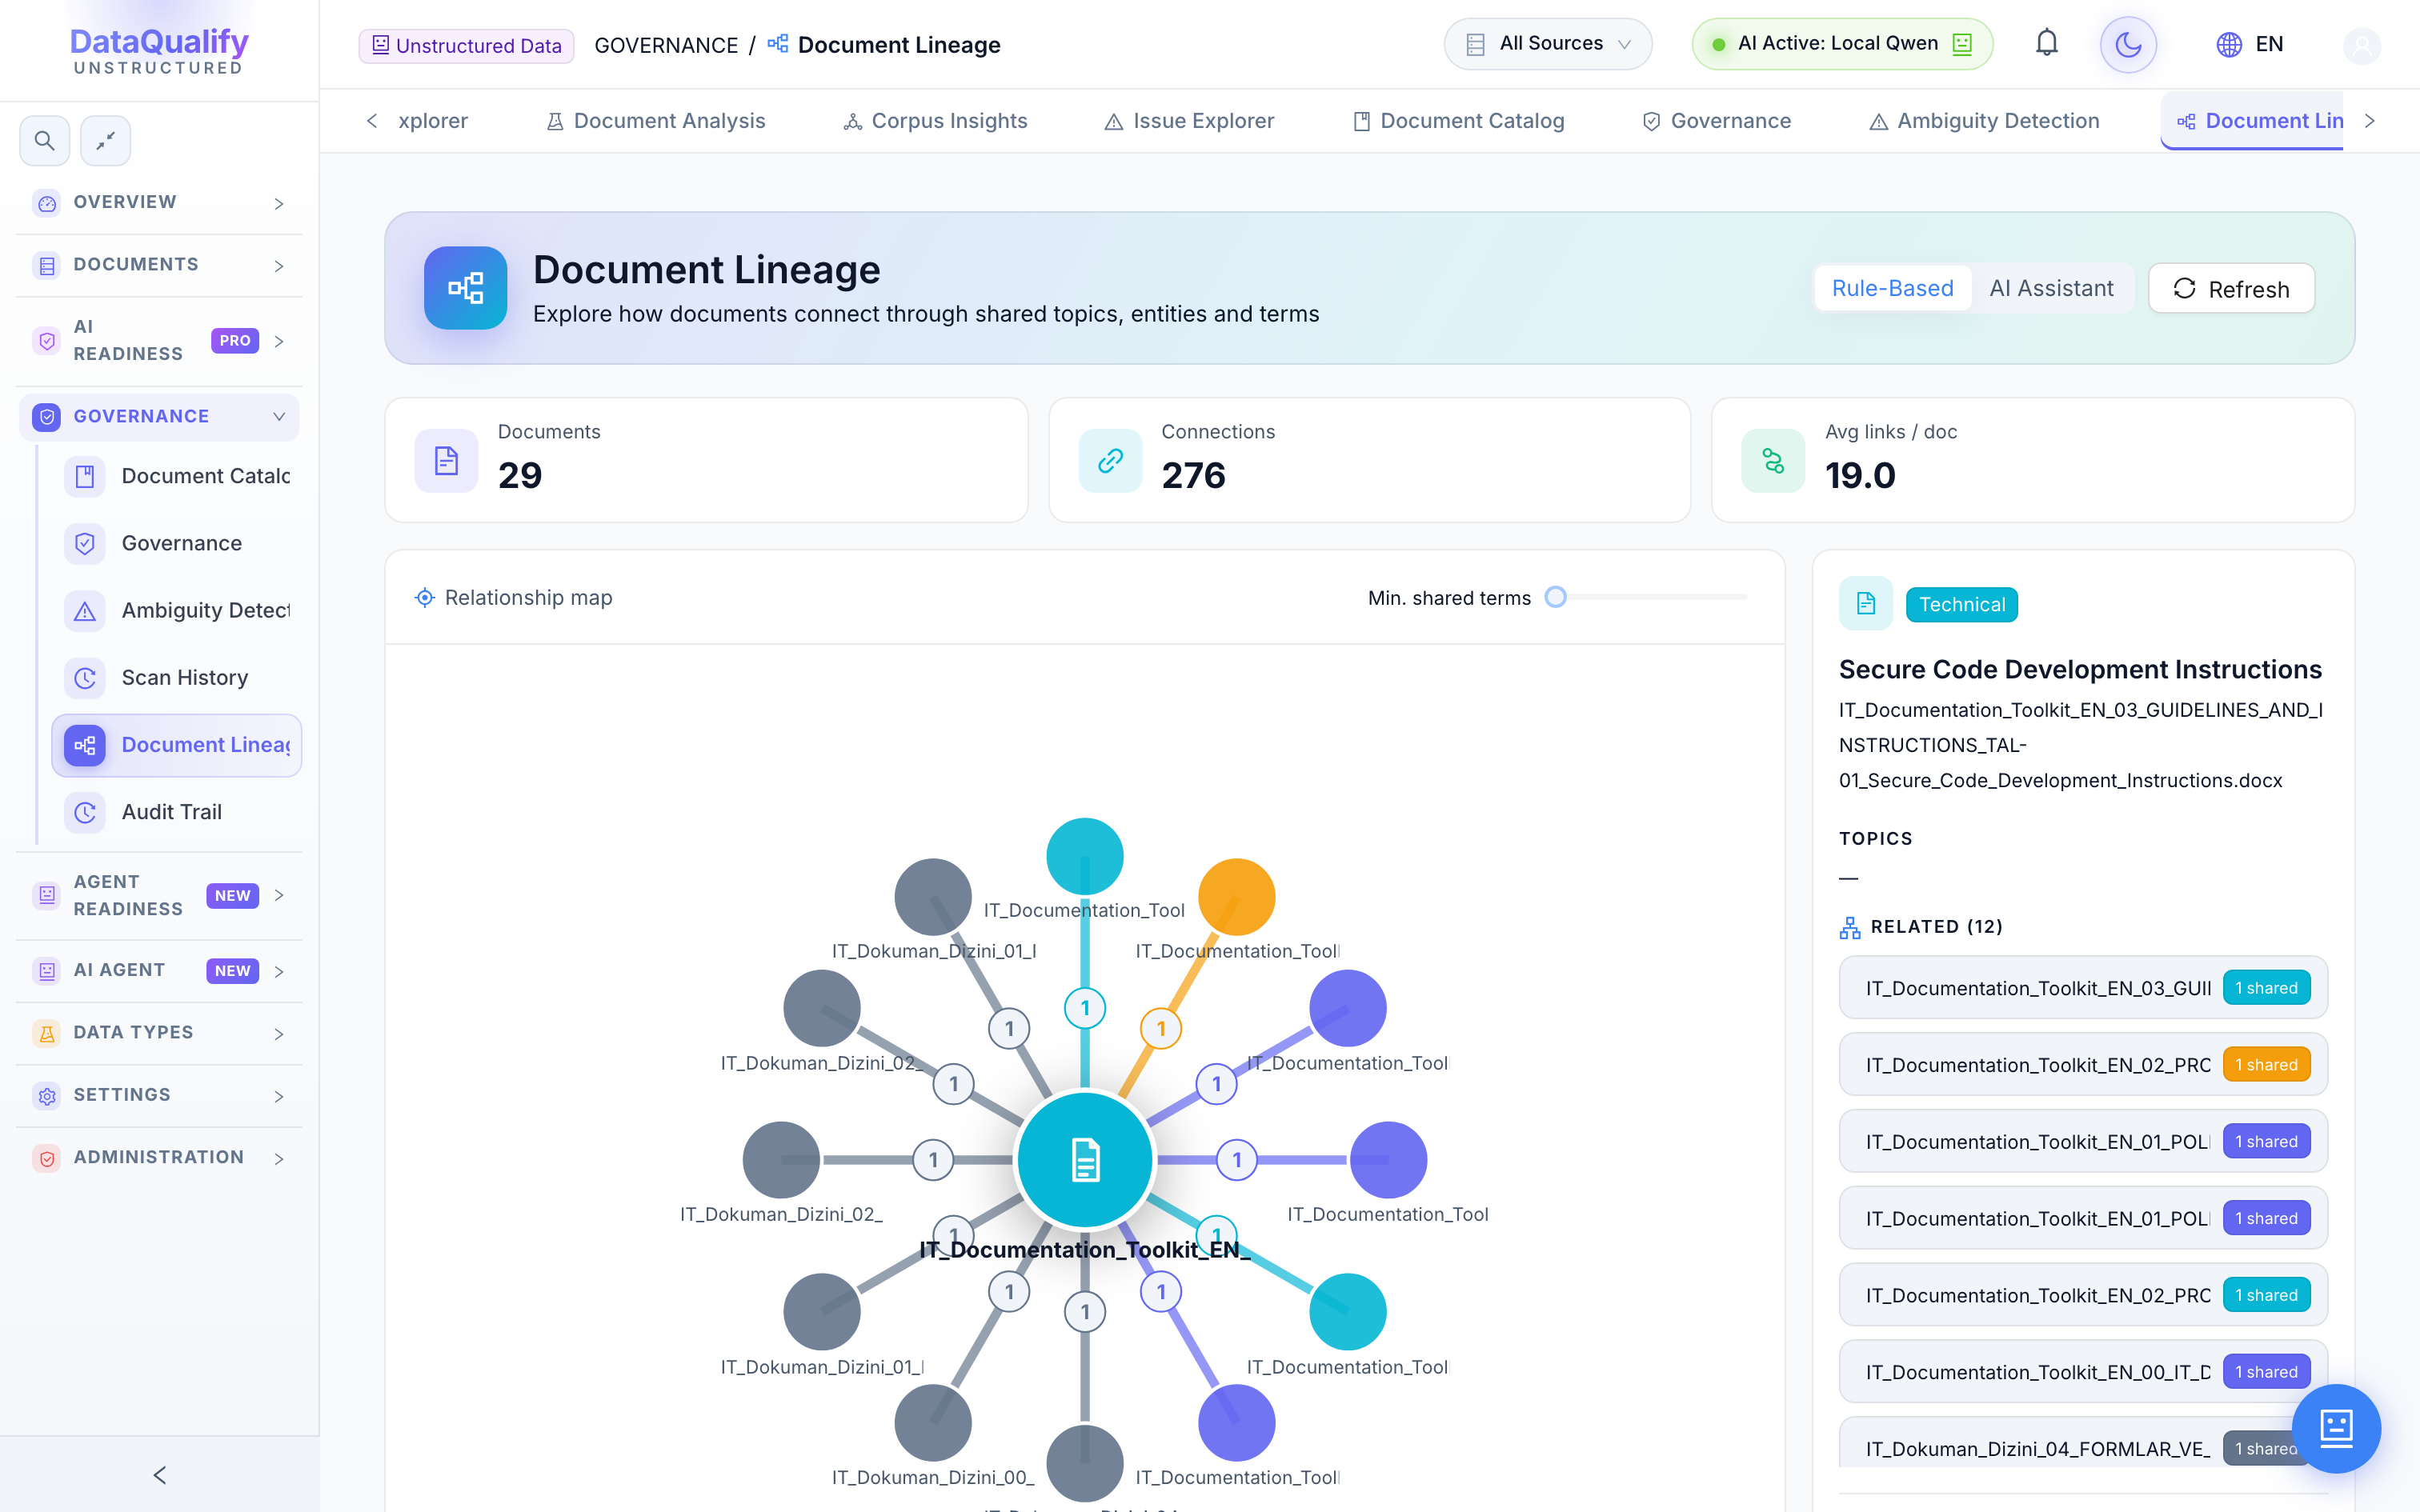Switch to the Issue Explorer tab
2420x1512 pixels.
coord(1189,121)
